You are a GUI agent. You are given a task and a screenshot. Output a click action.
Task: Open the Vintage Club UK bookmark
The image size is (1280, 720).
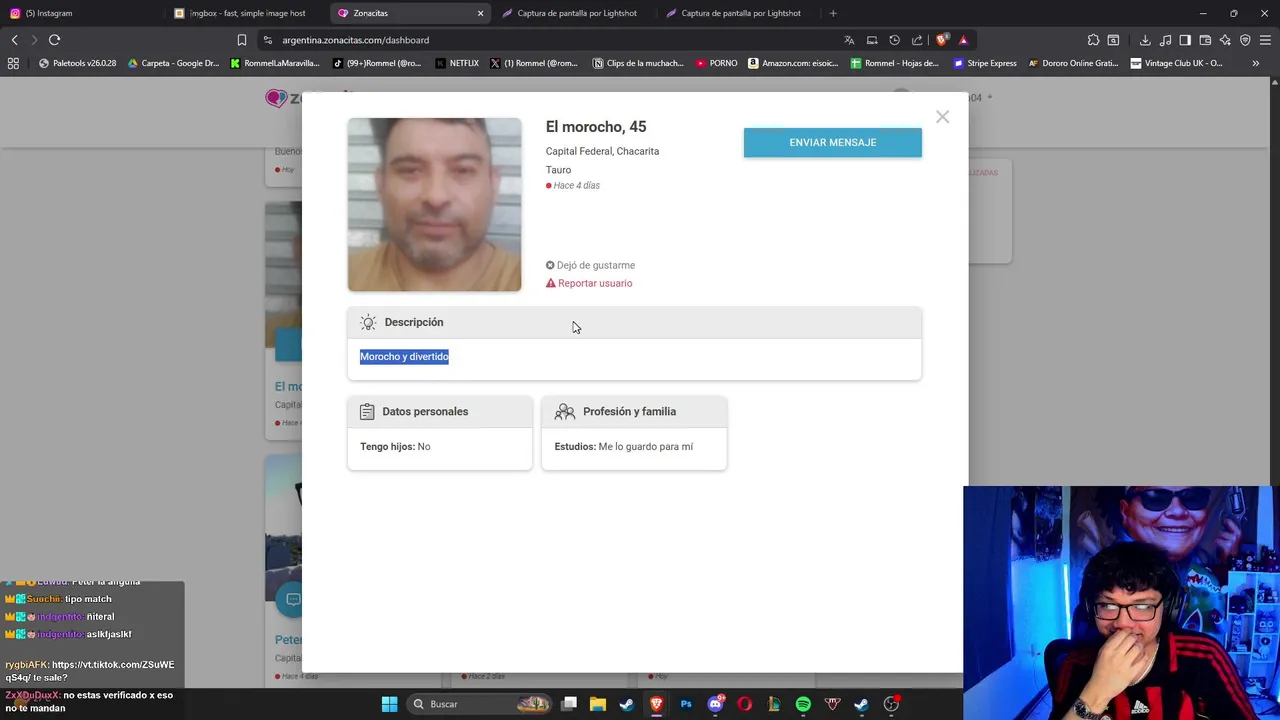click(1176, 63)
